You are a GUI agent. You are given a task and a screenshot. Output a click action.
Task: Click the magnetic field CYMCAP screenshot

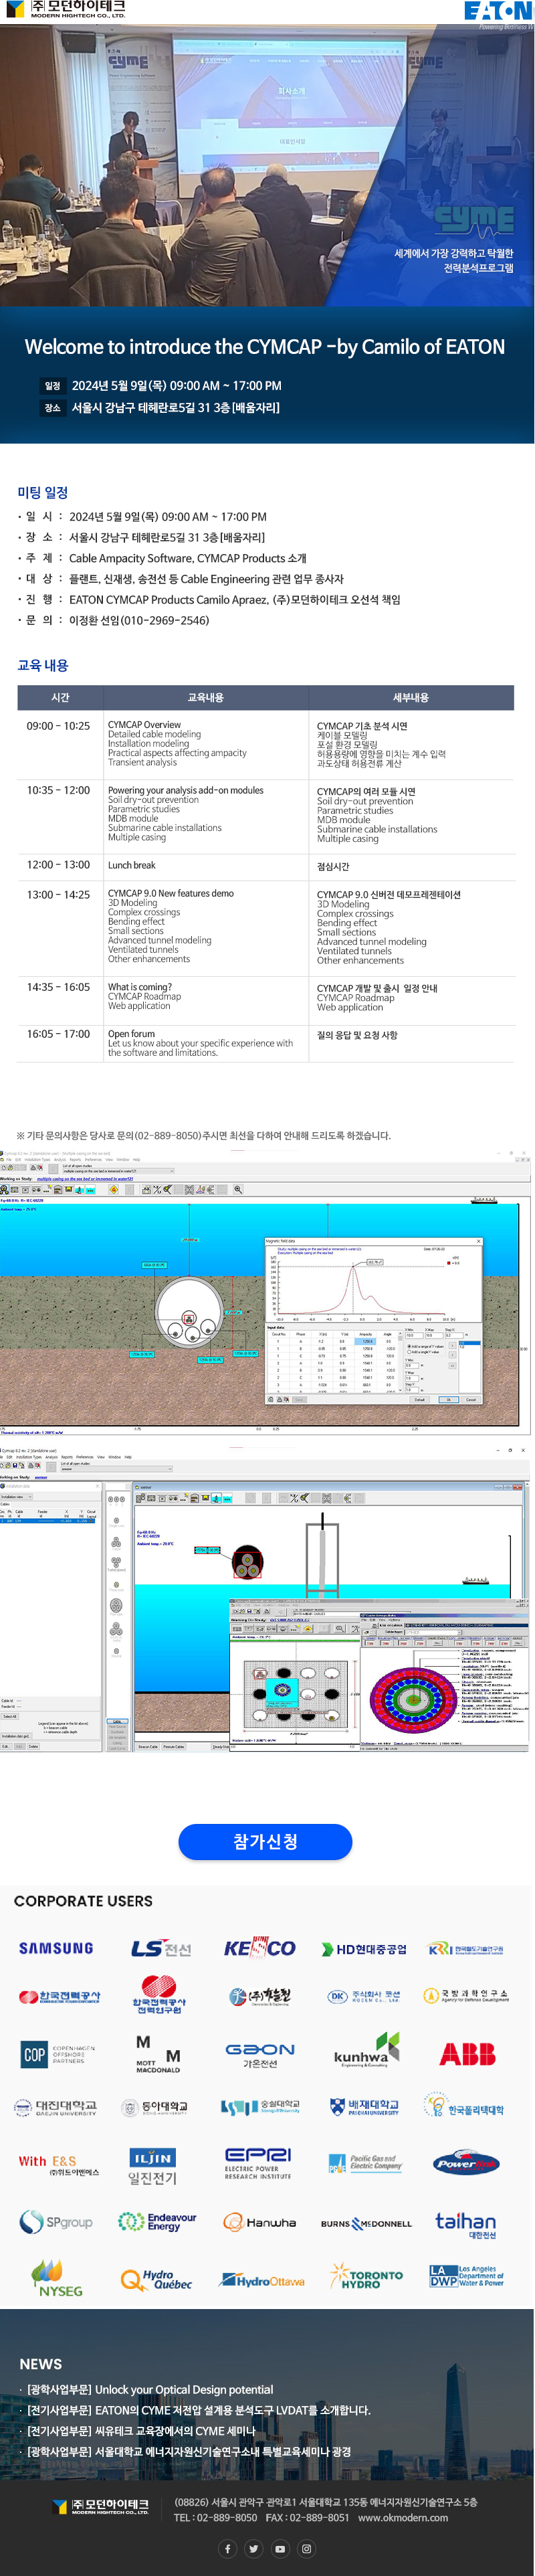[x=265, y=1292]
